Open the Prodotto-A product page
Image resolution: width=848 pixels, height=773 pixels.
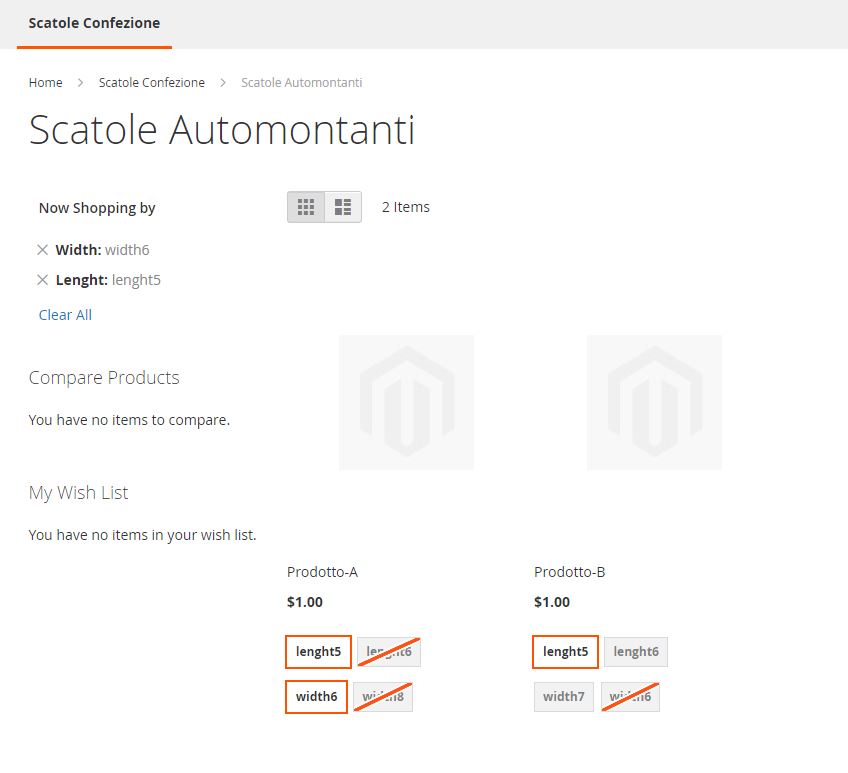coord(322,571)
